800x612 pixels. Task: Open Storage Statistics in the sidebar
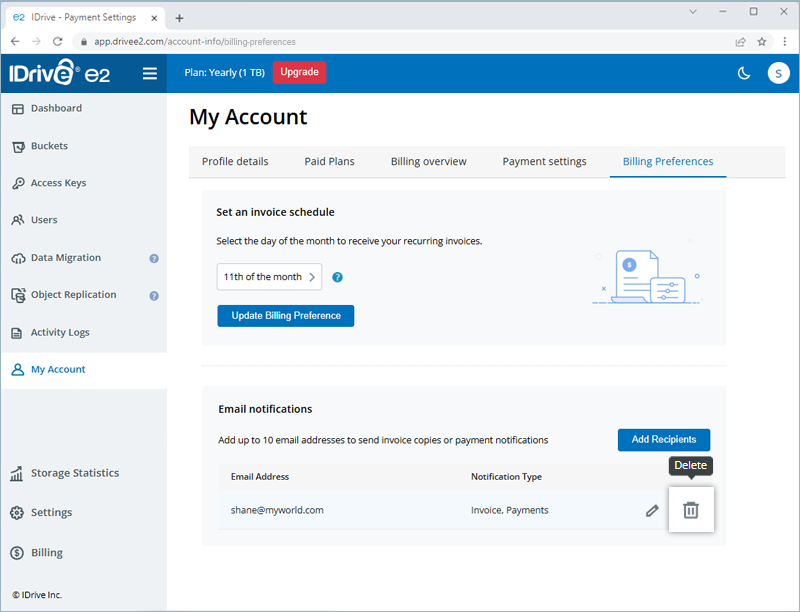click(74, 473)
